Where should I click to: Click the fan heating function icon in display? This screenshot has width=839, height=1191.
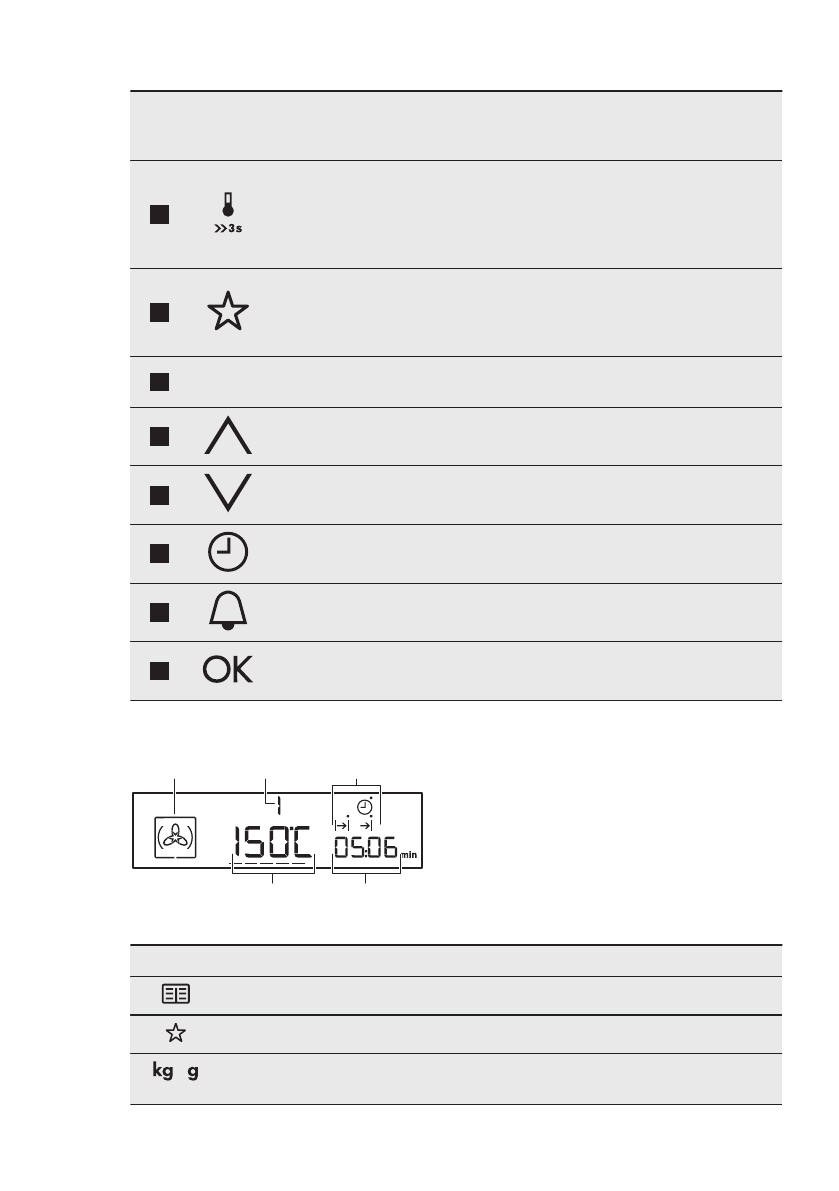coord(175,838)
